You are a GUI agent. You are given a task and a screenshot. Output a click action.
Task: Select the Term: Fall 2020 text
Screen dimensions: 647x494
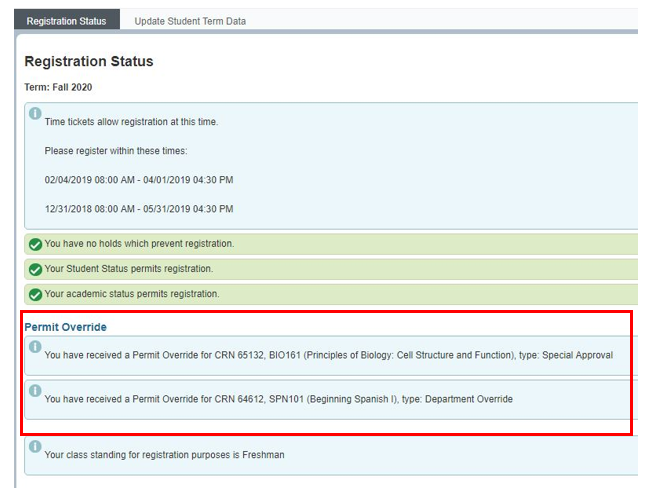(x=58, y=87)
